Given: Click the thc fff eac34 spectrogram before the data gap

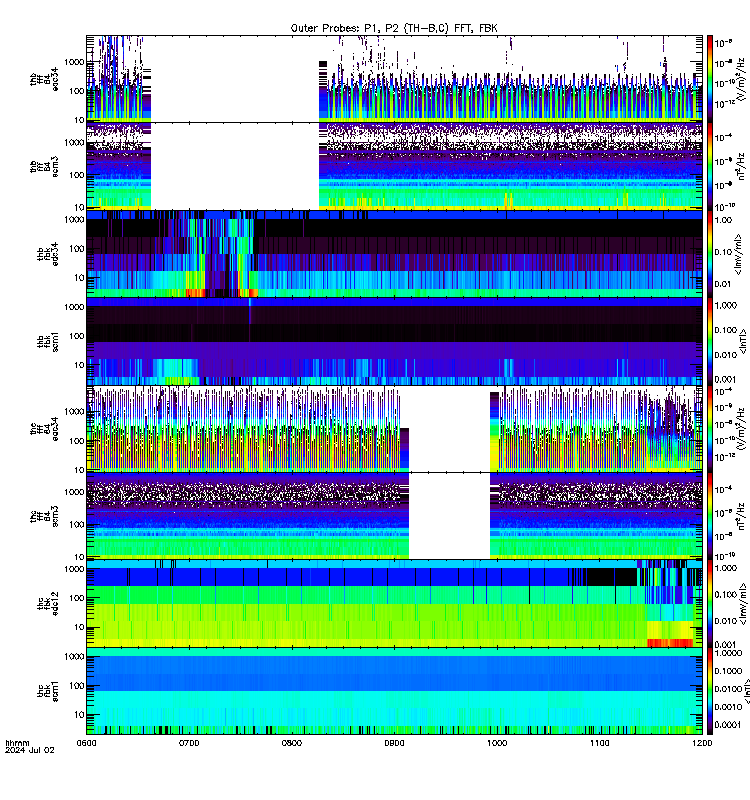Looking at the screenshot, I should pos(247,429).
